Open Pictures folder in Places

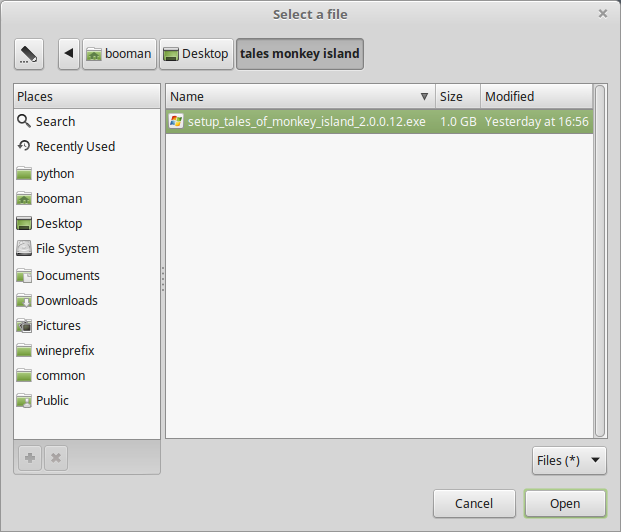pyautogui.click(x=87, y=325)
